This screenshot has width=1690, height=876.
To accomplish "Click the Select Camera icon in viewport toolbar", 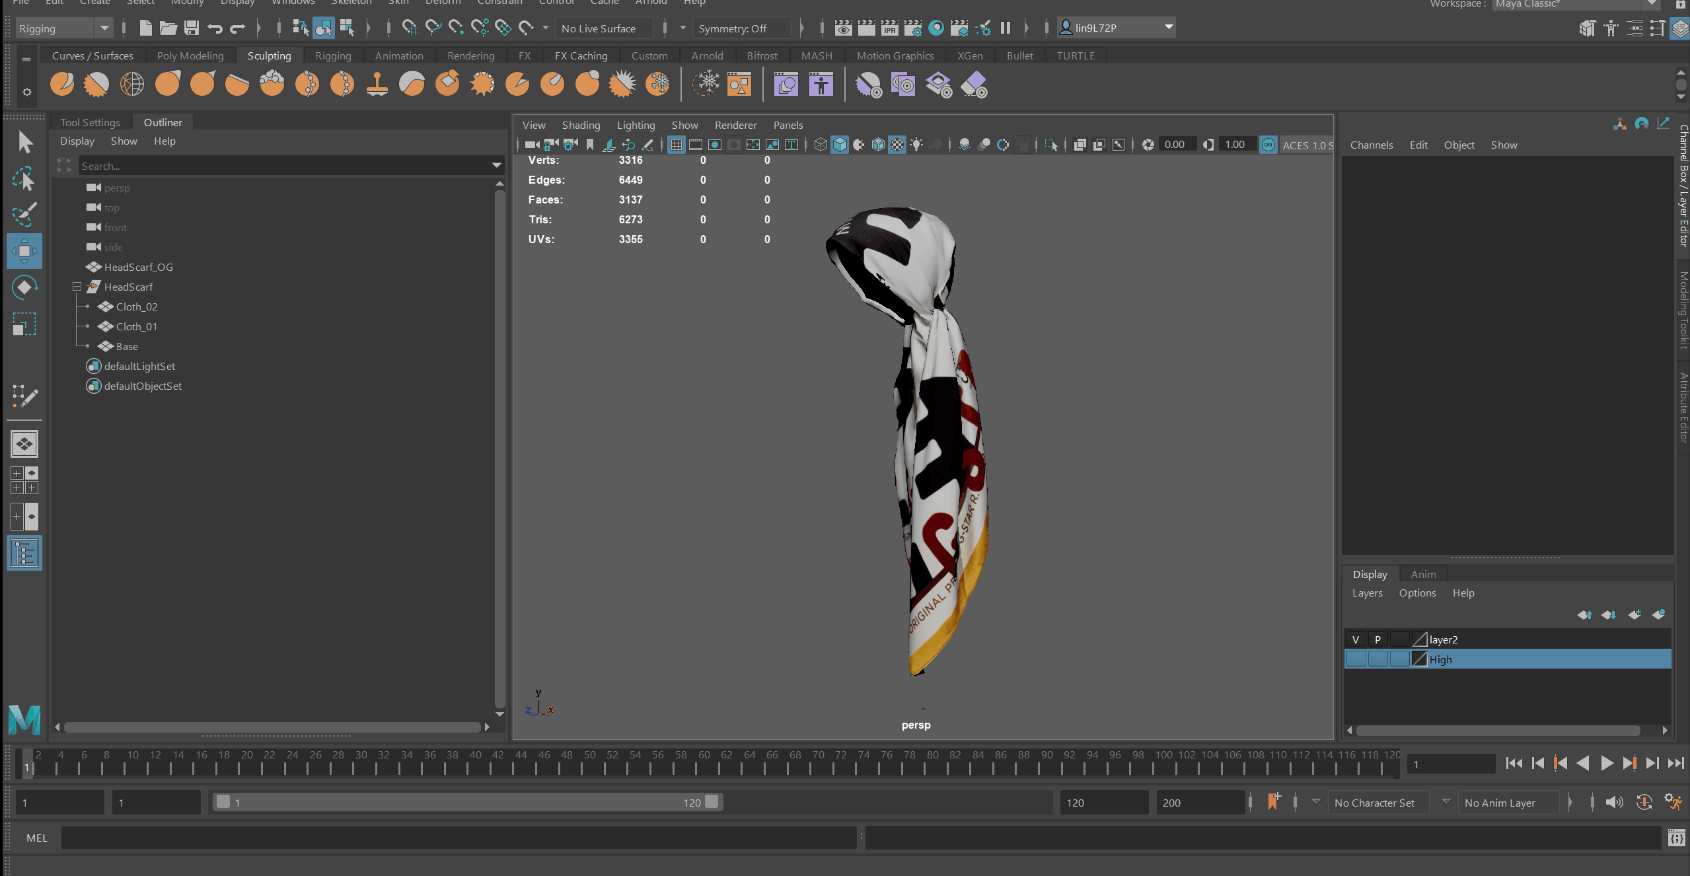I will pos(532,145).
